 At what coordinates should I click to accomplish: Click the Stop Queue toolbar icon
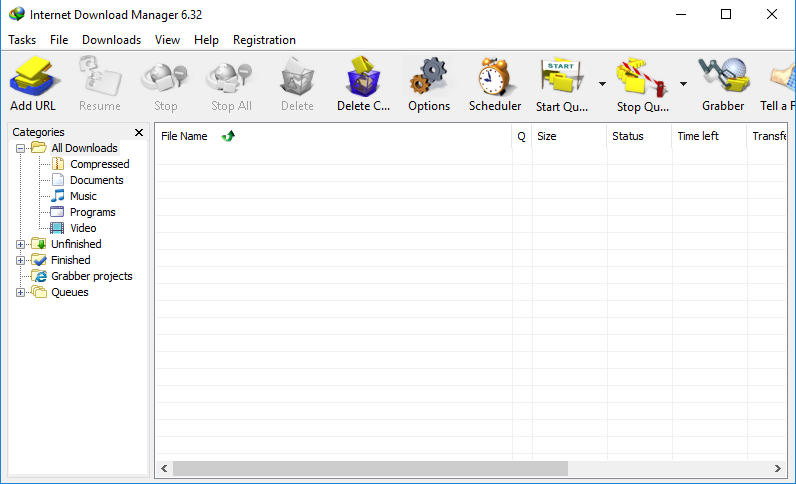642,76
